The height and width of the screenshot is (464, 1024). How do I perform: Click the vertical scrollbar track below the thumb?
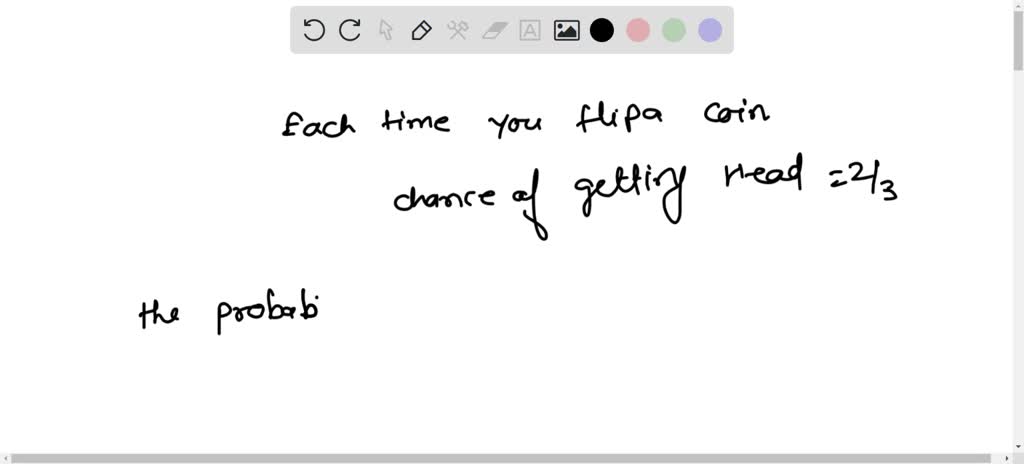[1018, 261]
